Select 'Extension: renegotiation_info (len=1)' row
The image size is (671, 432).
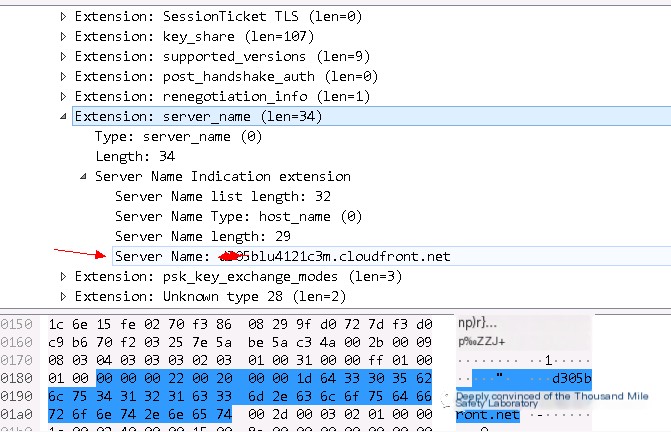pyautogui.click(x=222, y=97)
